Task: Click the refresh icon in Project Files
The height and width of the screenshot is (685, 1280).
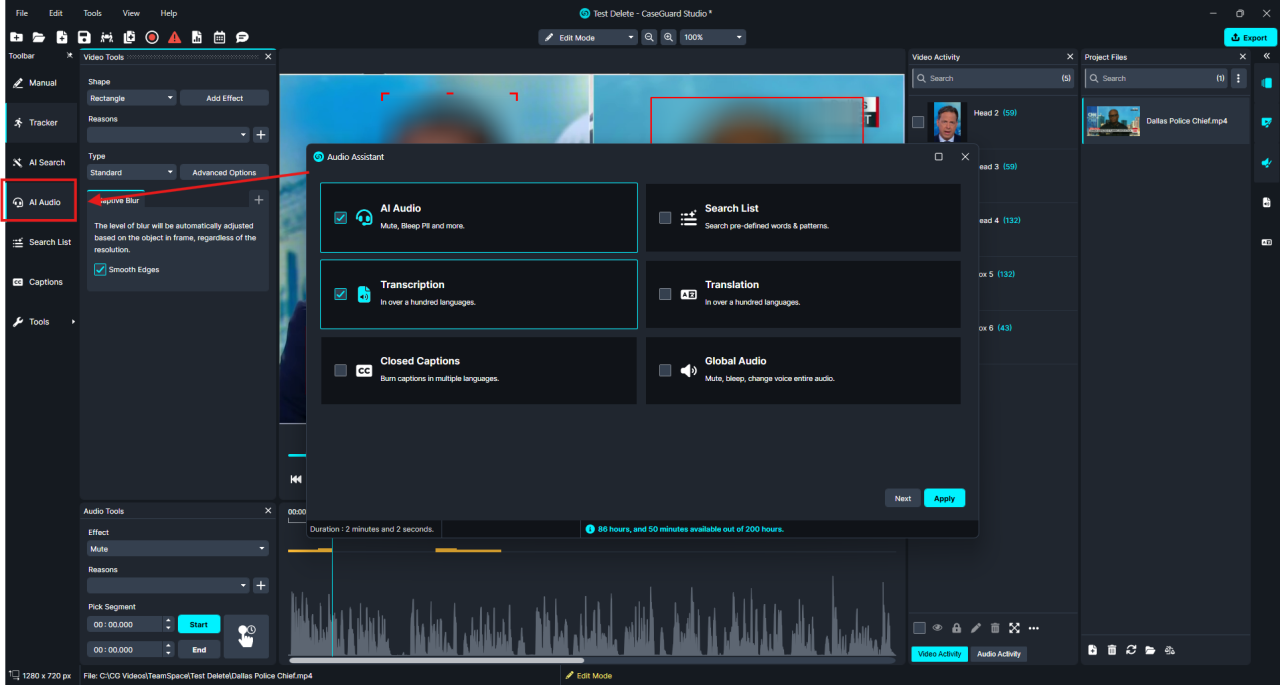Action: (x=1131, y=650)
